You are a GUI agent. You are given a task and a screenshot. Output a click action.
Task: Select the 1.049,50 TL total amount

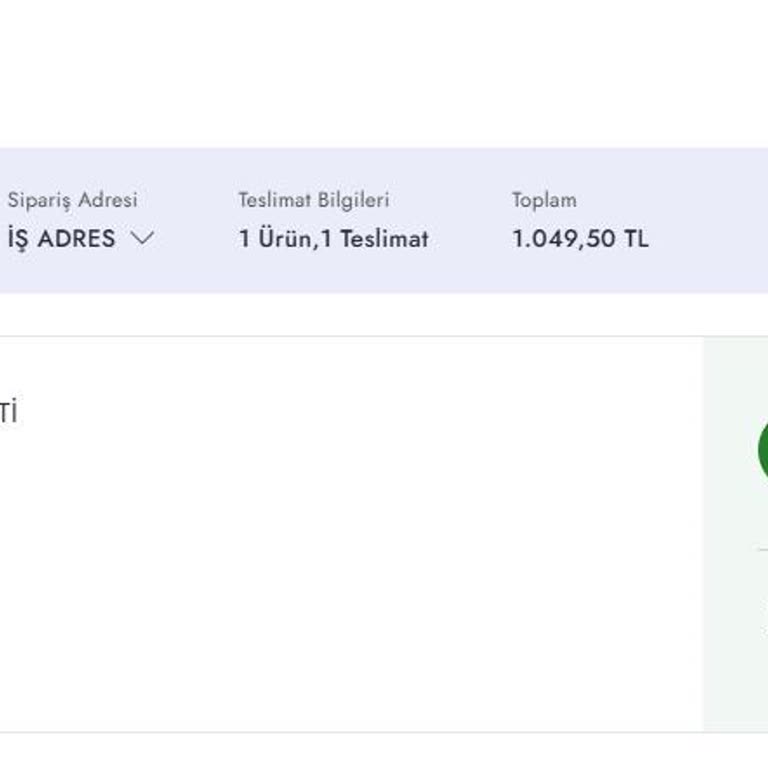coord(580,239)
